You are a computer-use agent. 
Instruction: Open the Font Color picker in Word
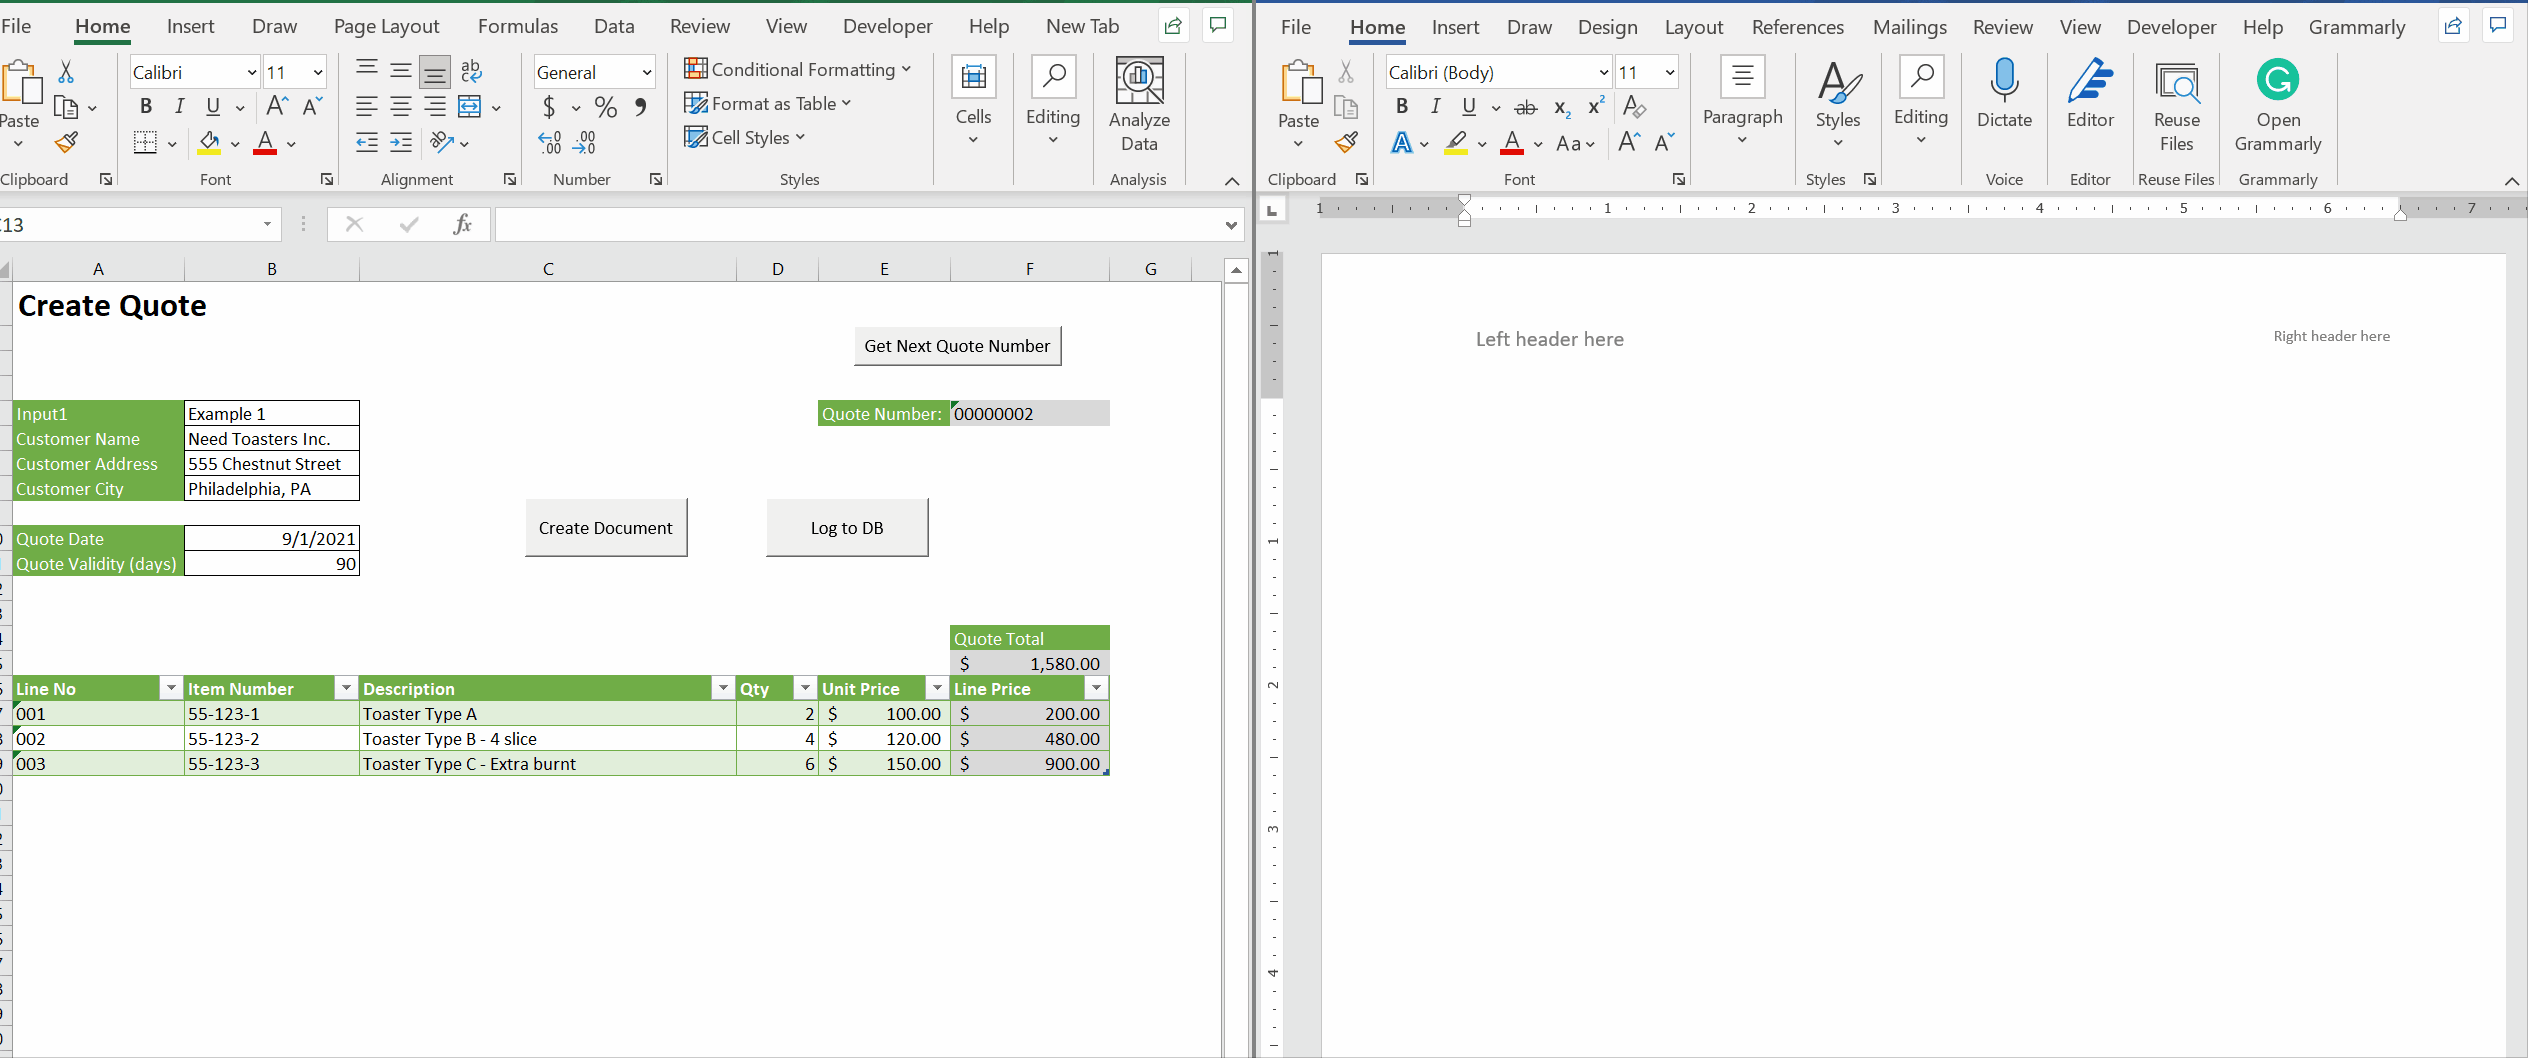1537,144
